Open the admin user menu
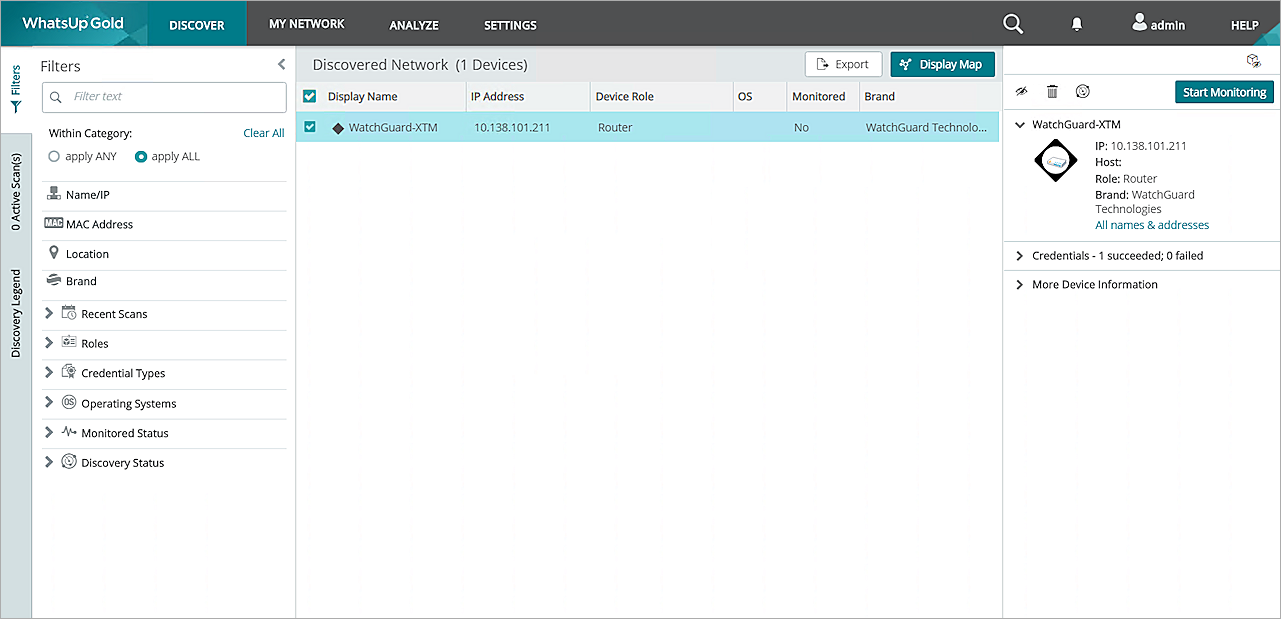This screenshot has height=619, width=1281. (1158, 24)
